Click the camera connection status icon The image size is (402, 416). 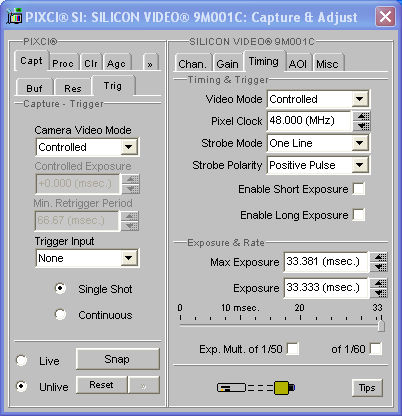[256, 387]
